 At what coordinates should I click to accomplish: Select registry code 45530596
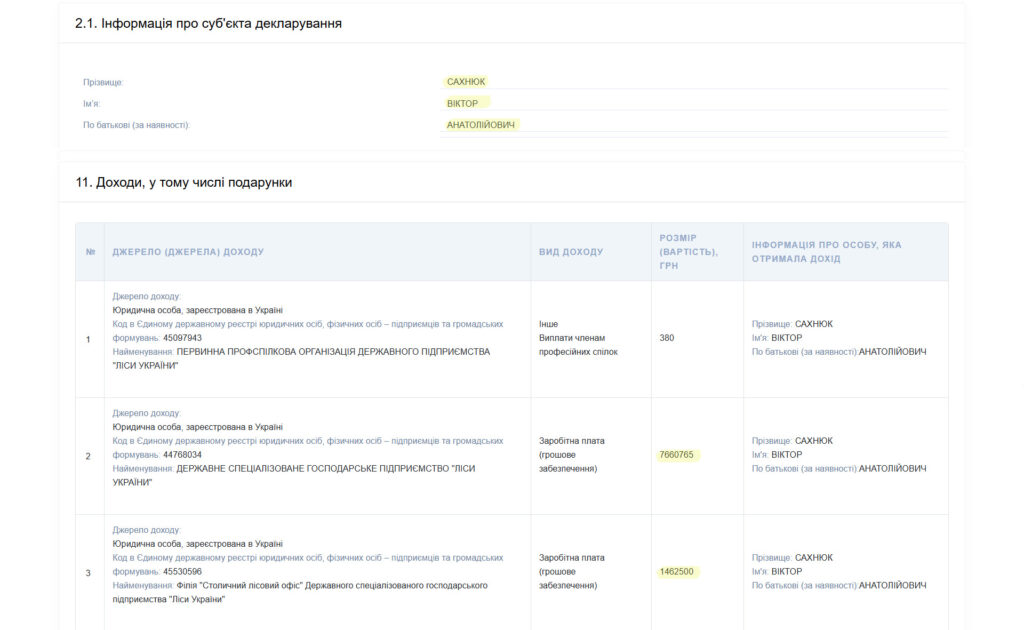click(x=182, y=572)
